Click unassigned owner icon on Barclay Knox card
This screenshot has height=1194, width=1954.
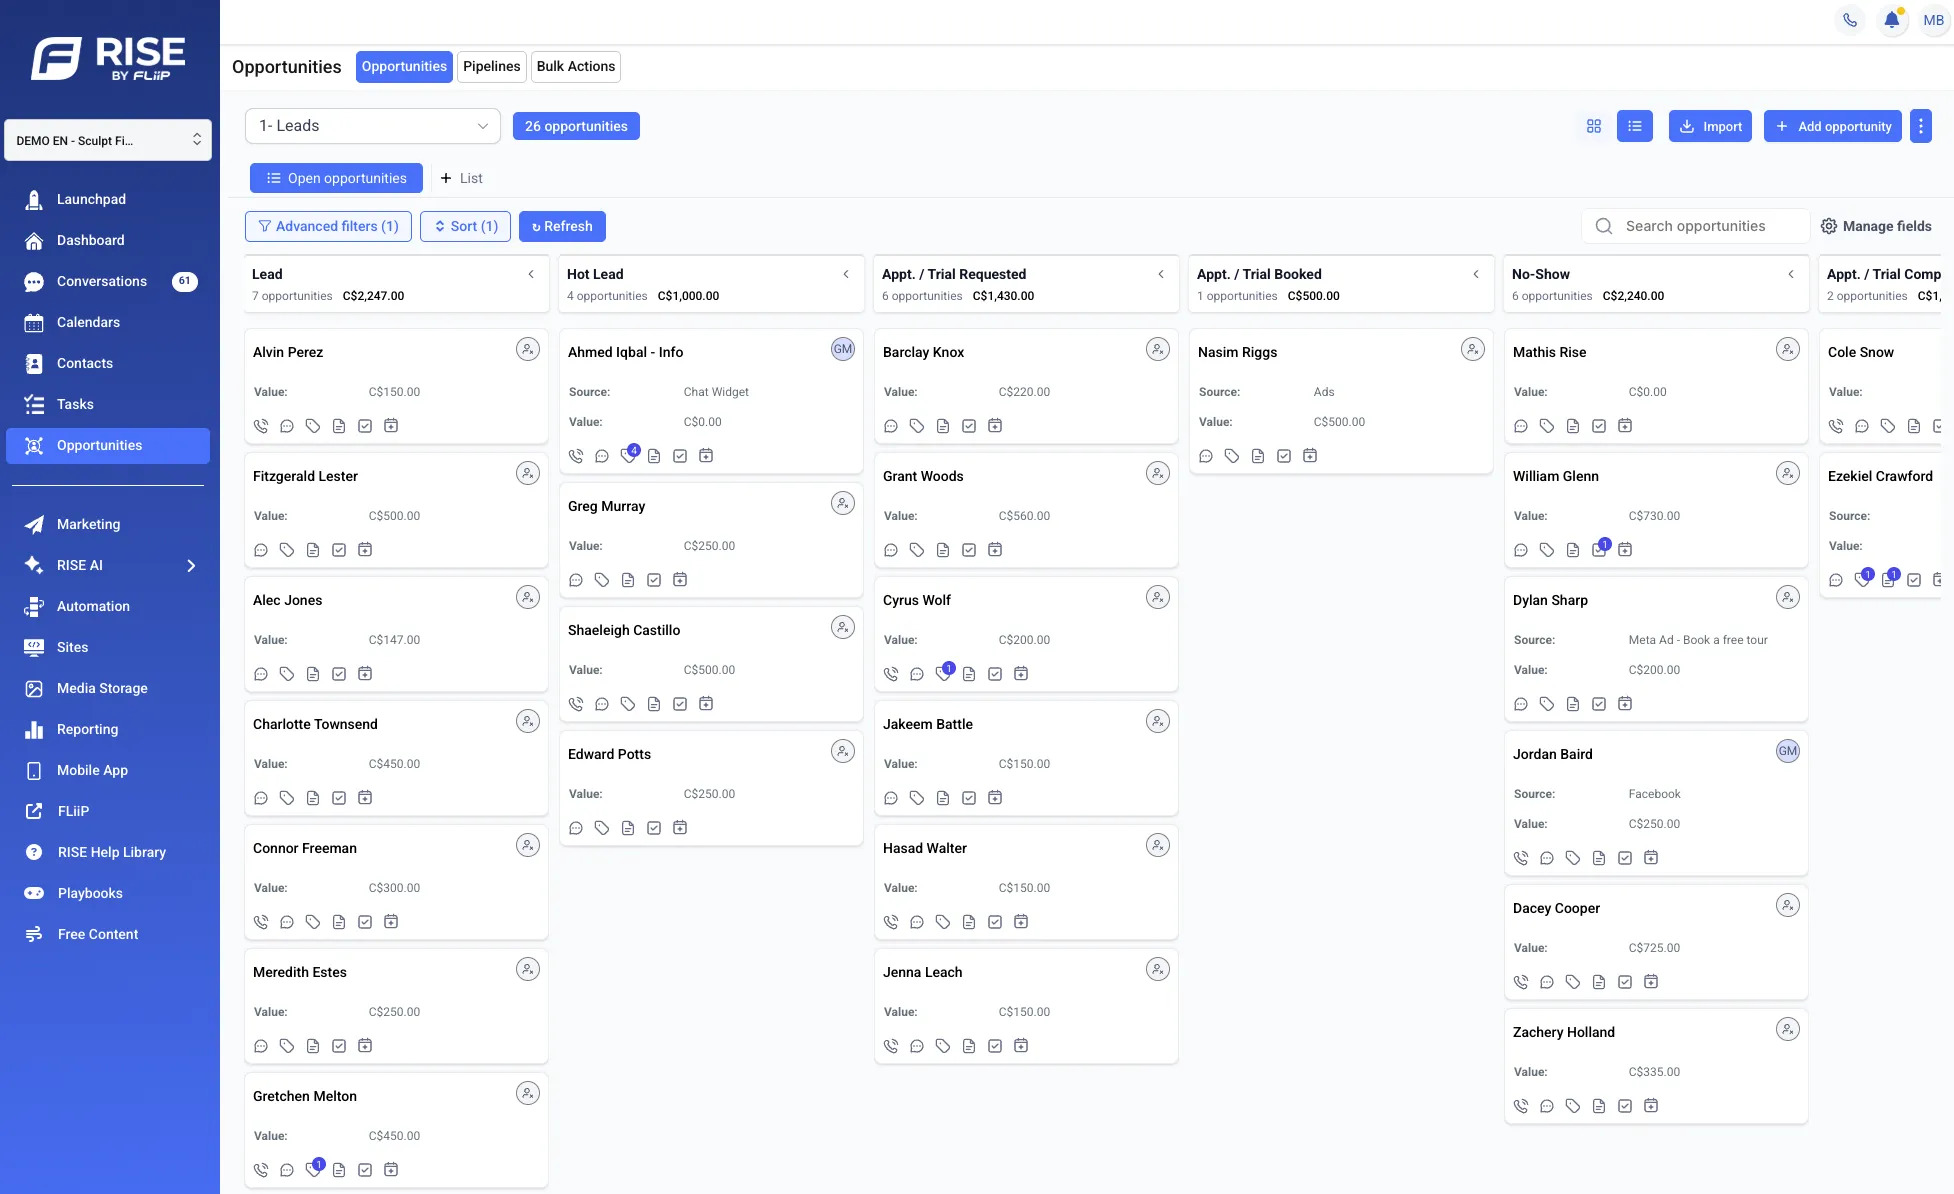(1158, 349)
